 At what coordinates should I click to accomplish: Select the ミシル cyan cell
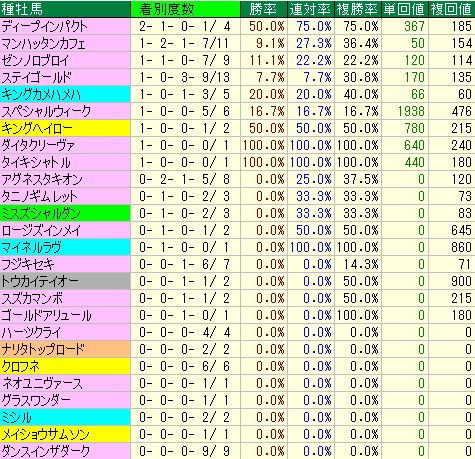[65, 417]
